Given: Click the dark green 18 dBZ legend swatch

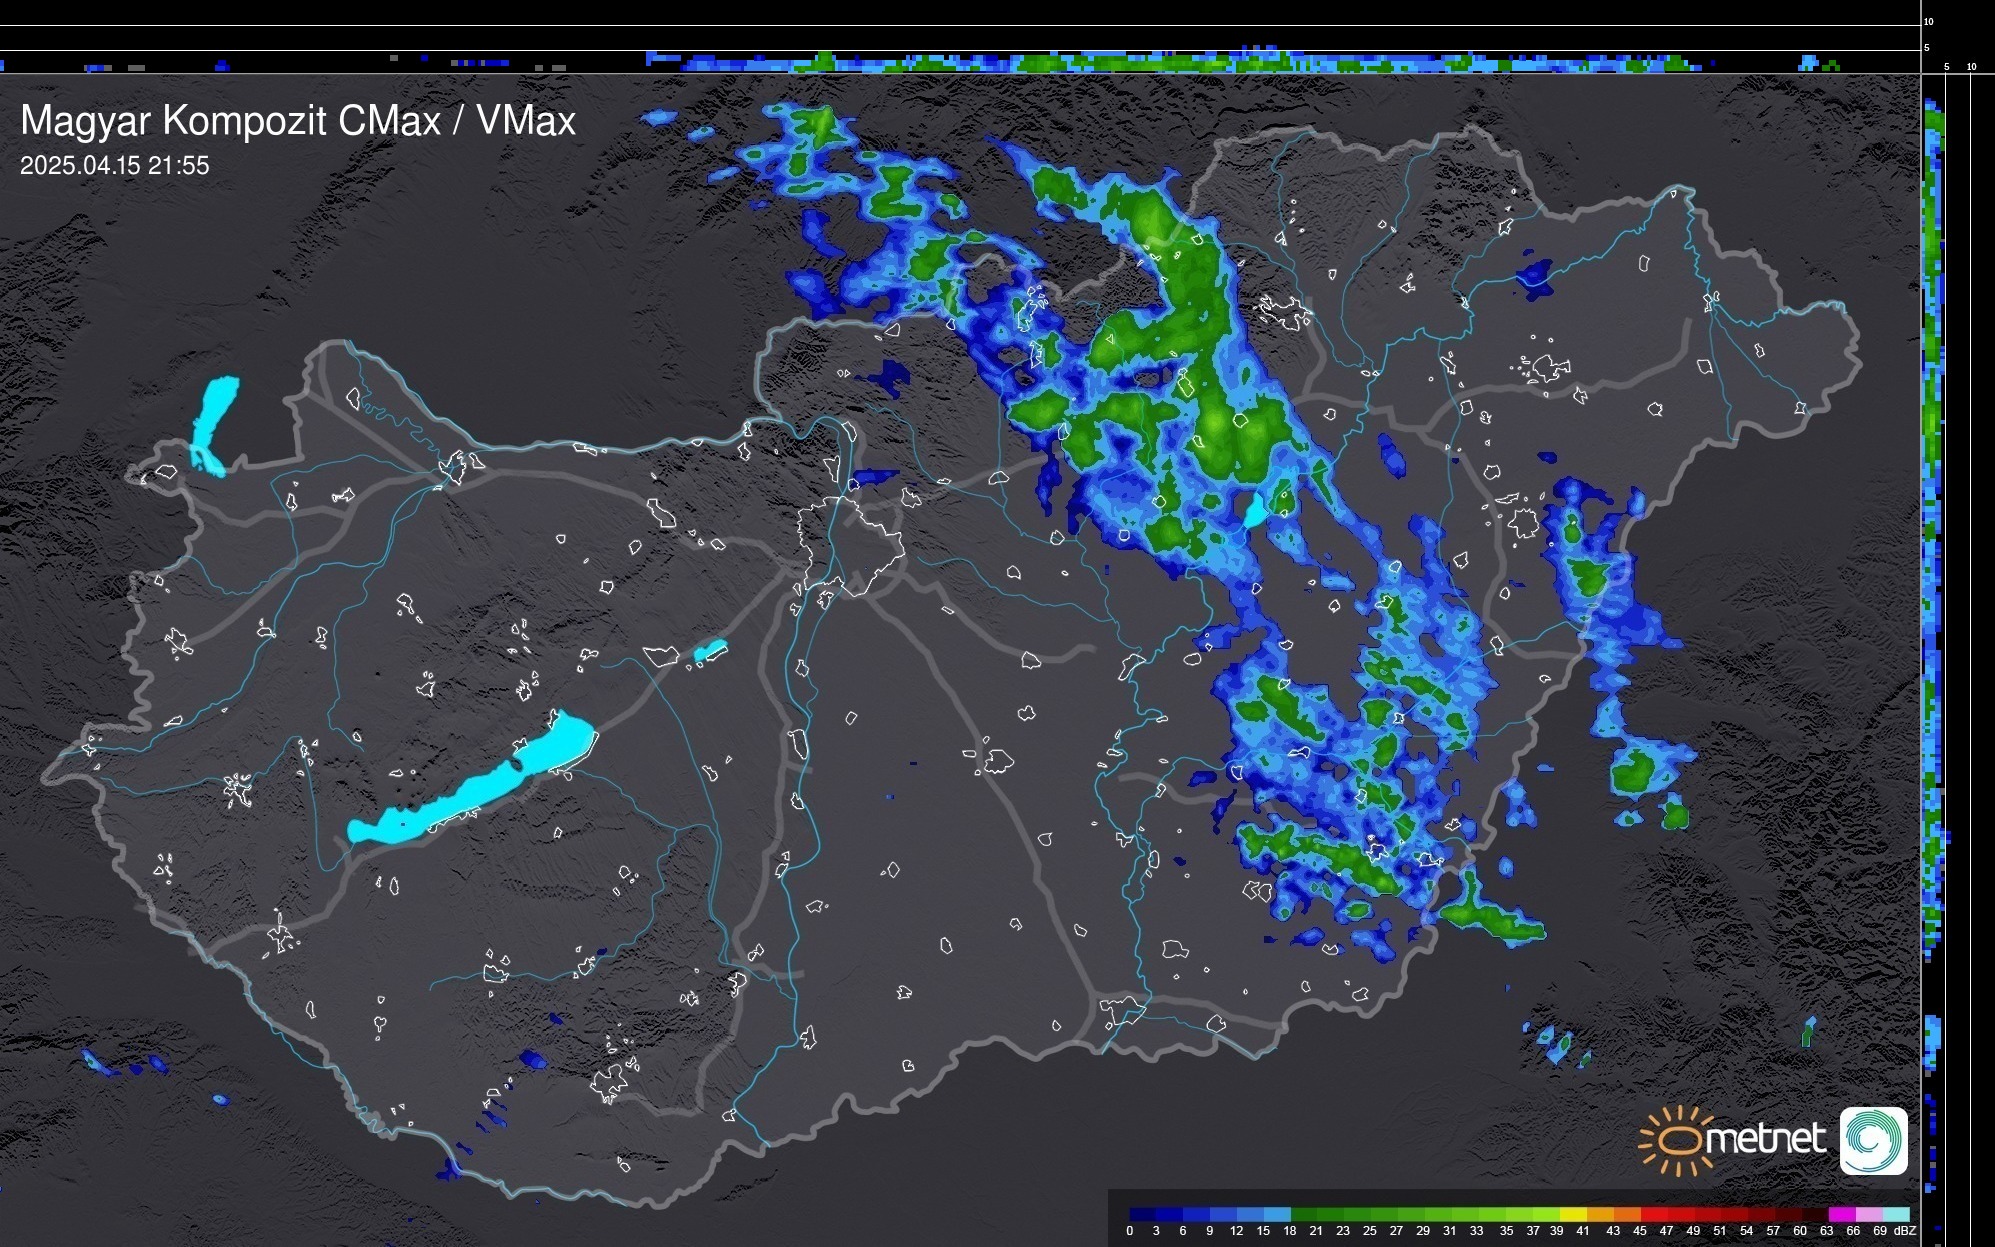Looking at the screenshot, I should [x=1303, y=1214].
